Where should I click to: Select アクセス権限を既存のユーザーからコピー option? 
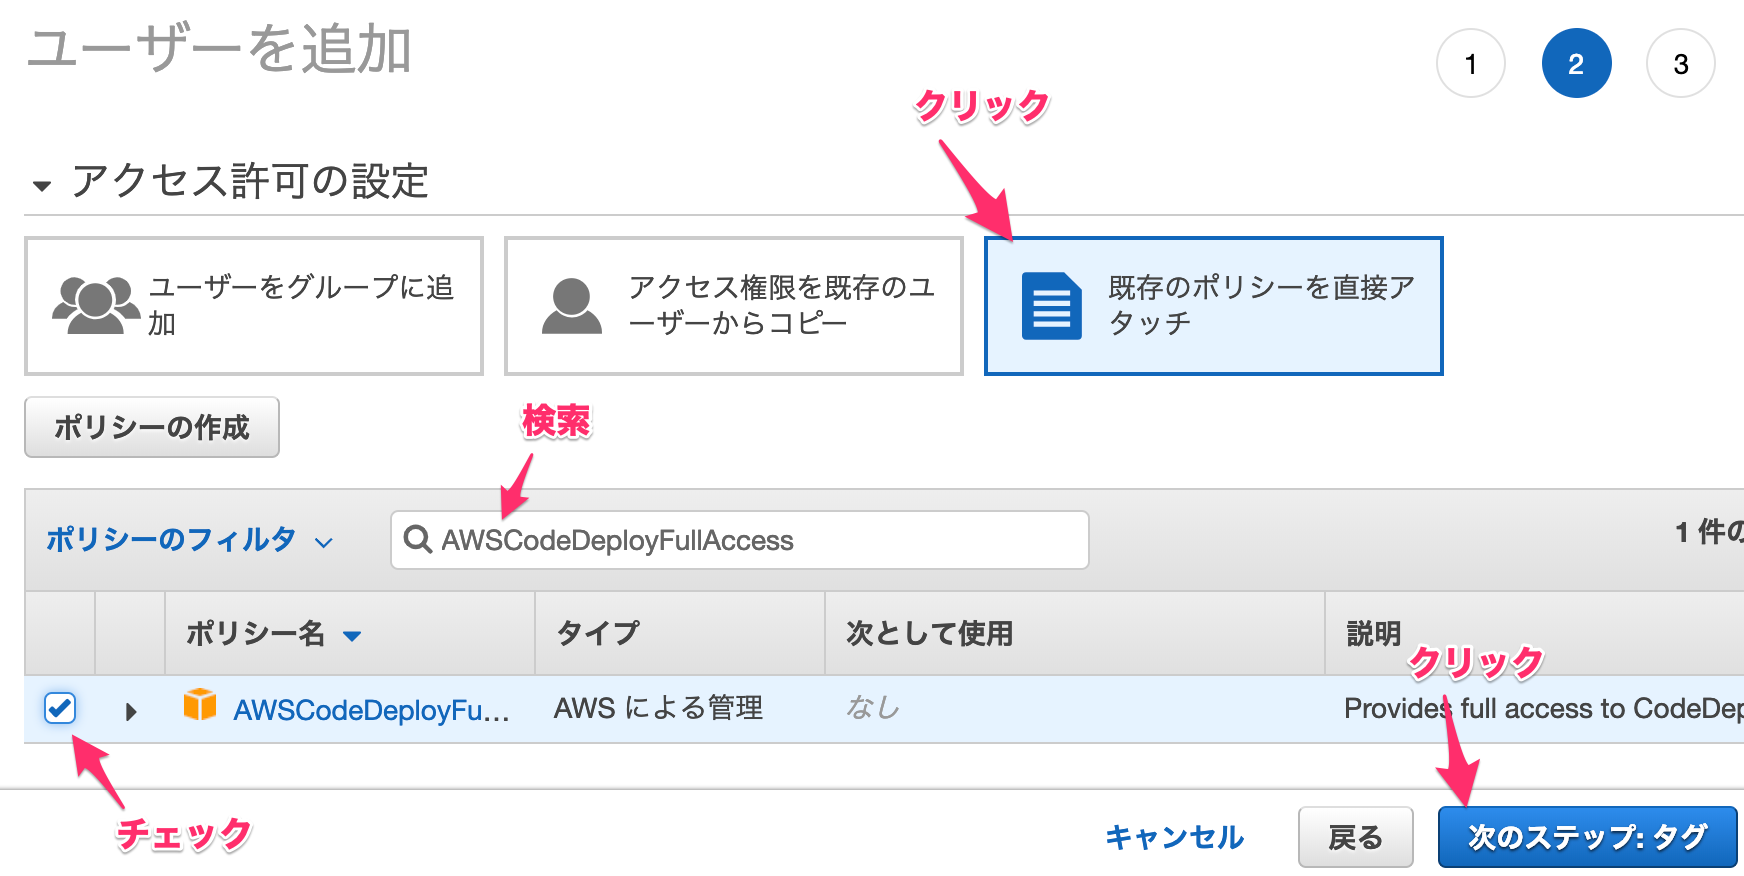click(734, 306)
